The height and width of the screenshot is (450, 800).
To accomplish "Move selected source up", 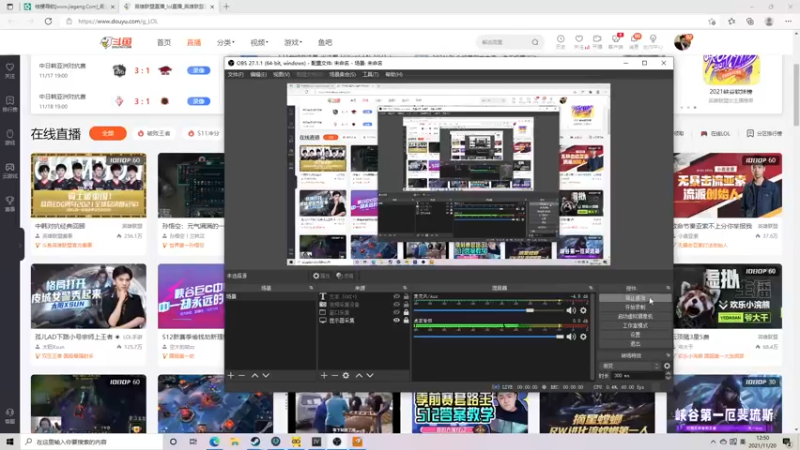I will 359,376.
